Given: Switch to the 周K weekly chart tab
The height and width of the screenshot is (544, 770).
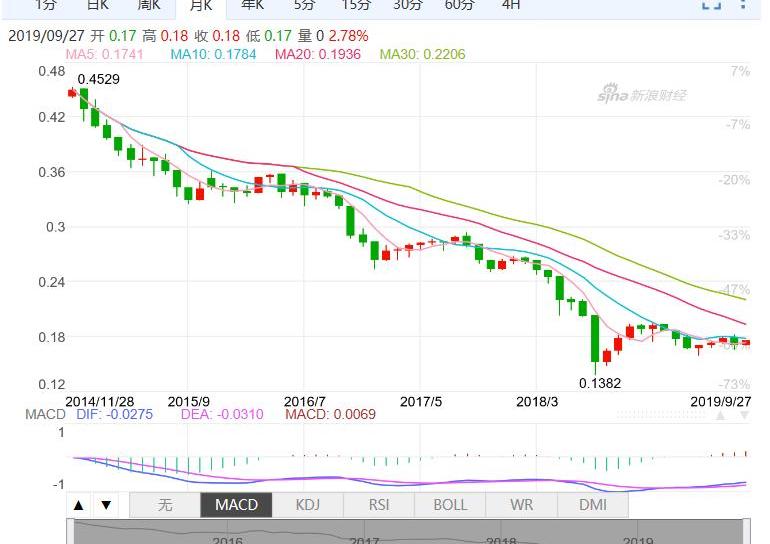Looking at the screenshot, I should 149,5.
